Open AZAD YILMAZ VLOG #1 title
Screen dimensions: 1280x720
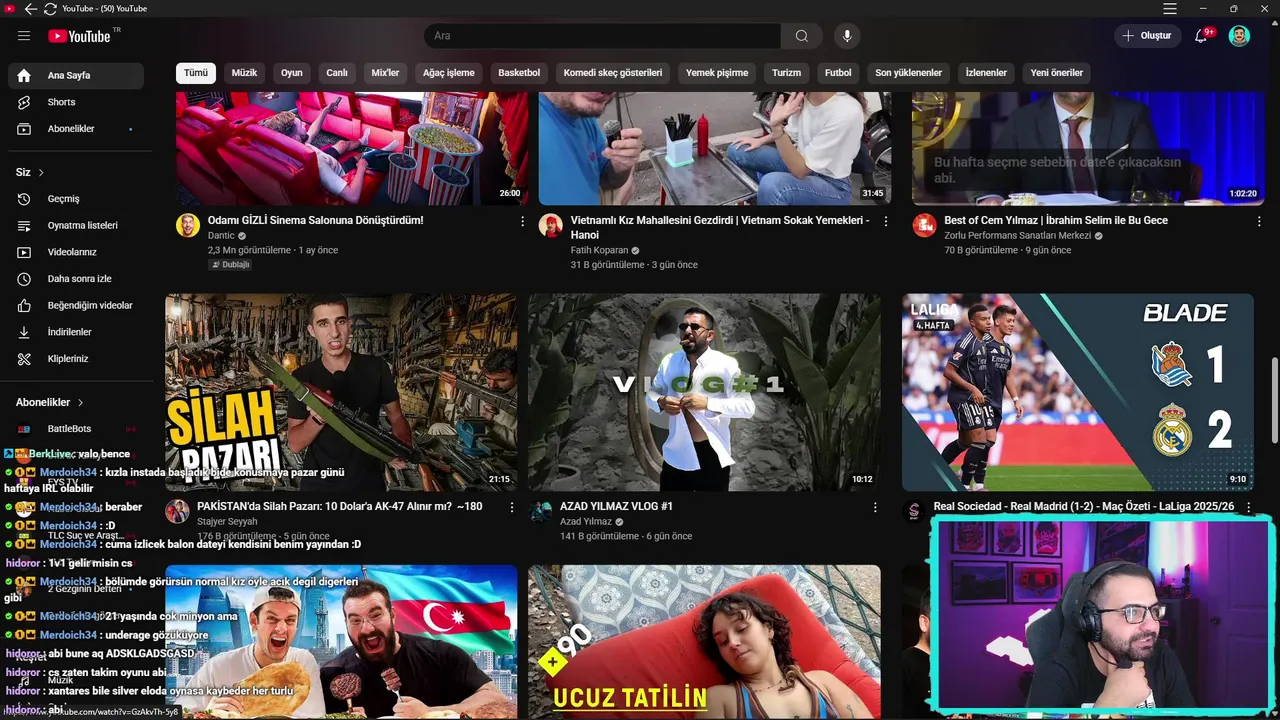pyautogui.click(x=616, y=507)
